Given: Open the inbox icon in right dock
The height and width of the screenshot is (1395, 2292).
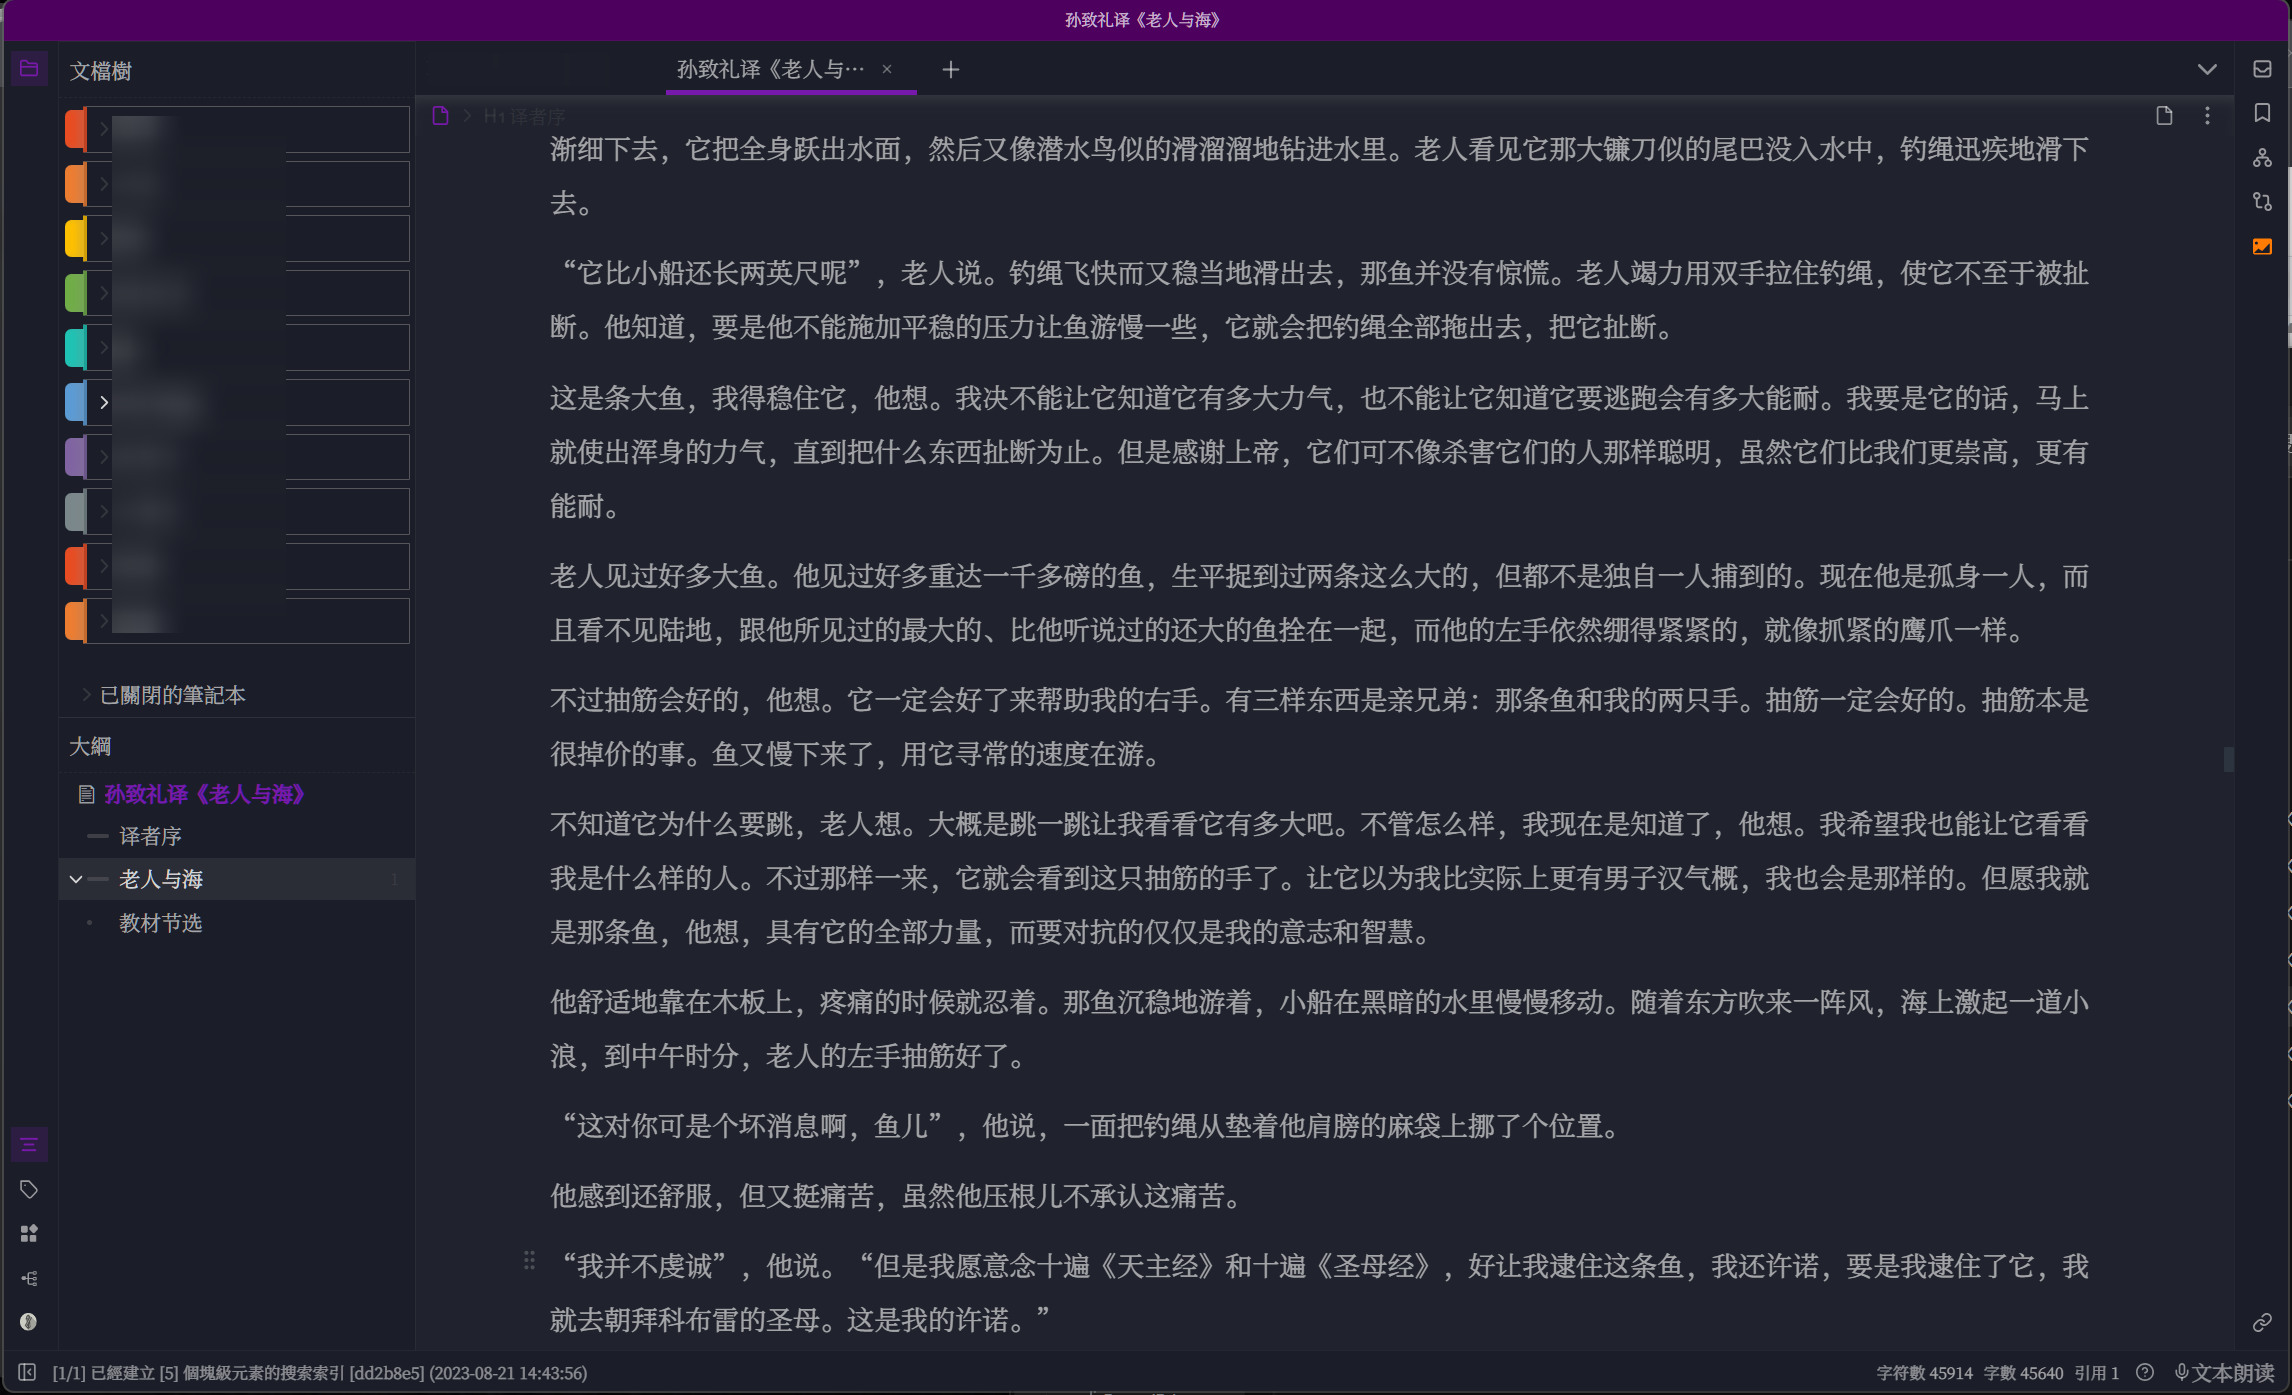Looking at the screenshot, I should [x=2262, y=69].
